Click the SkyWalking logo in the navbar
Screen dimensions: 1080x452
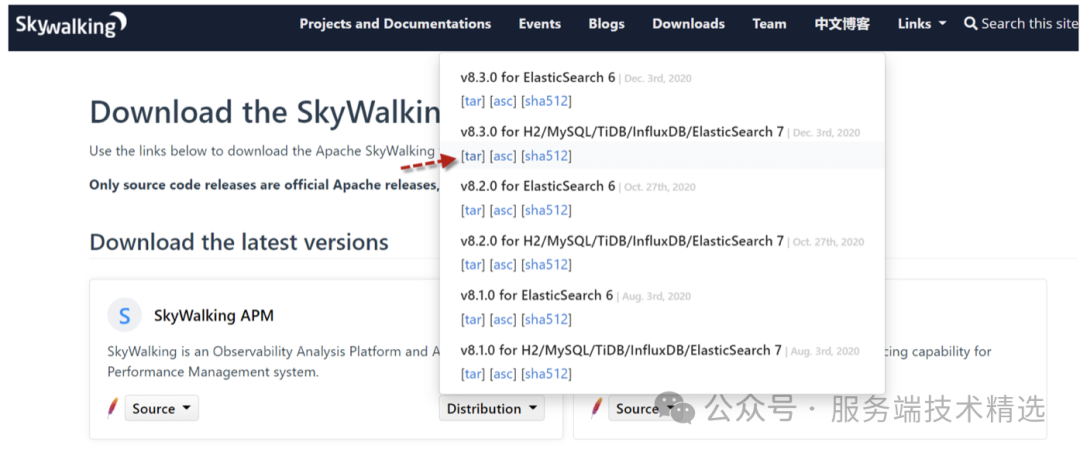tap(72, 24)
